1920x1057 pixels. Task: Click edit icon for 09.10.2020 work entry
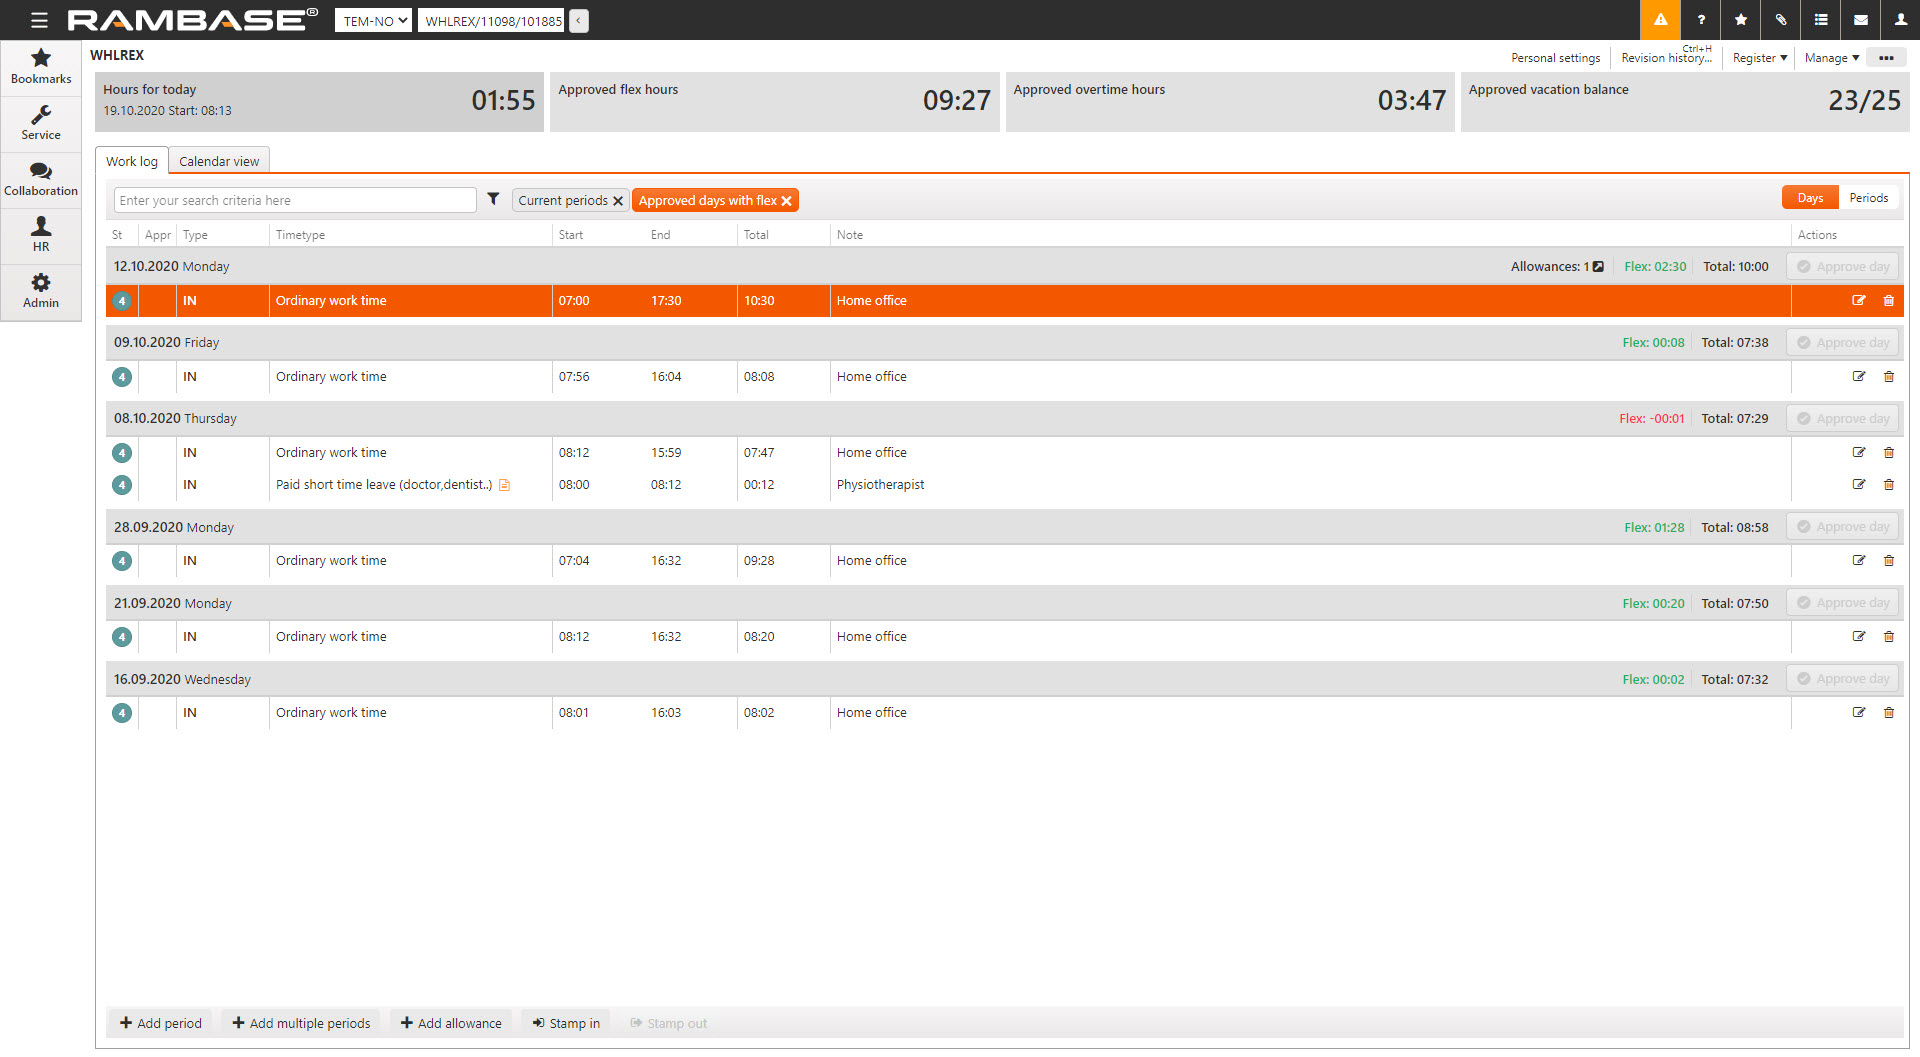1858,377
